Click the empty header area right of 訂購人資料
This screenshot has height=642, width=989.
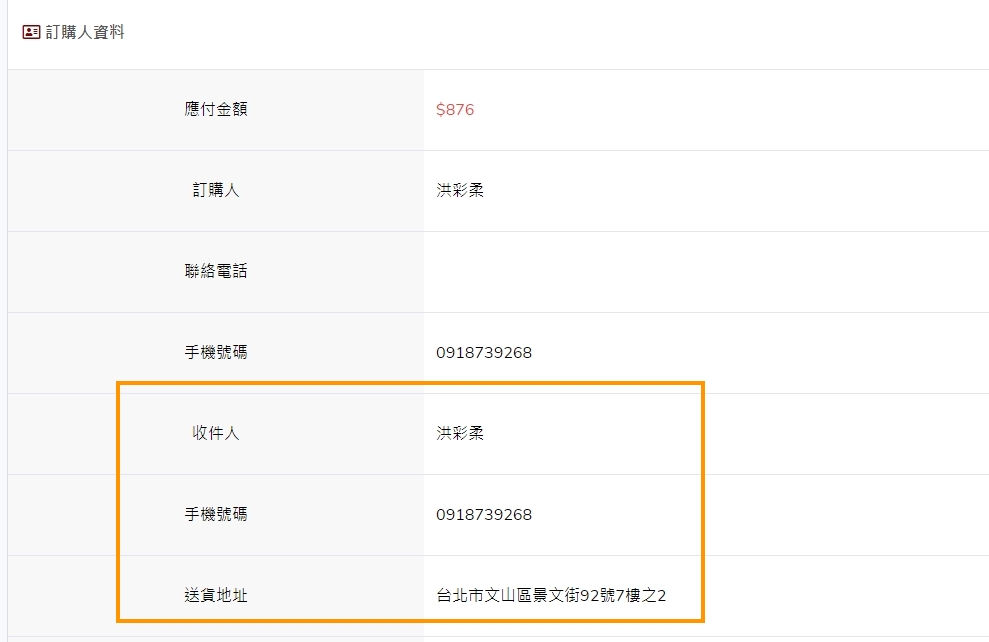click(x=555, y=32)
